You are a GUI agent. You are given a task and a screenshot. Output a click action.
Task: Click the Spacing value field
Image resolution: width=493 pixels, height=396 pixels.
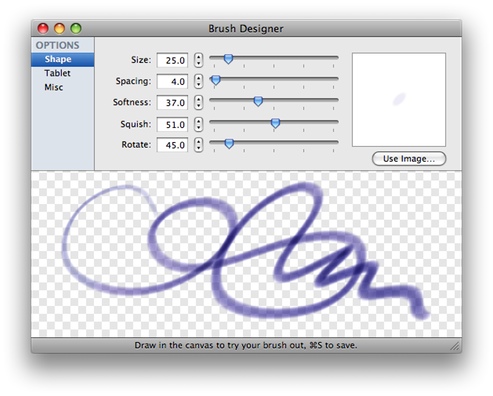pyautogui.click(x=172, y=81)
